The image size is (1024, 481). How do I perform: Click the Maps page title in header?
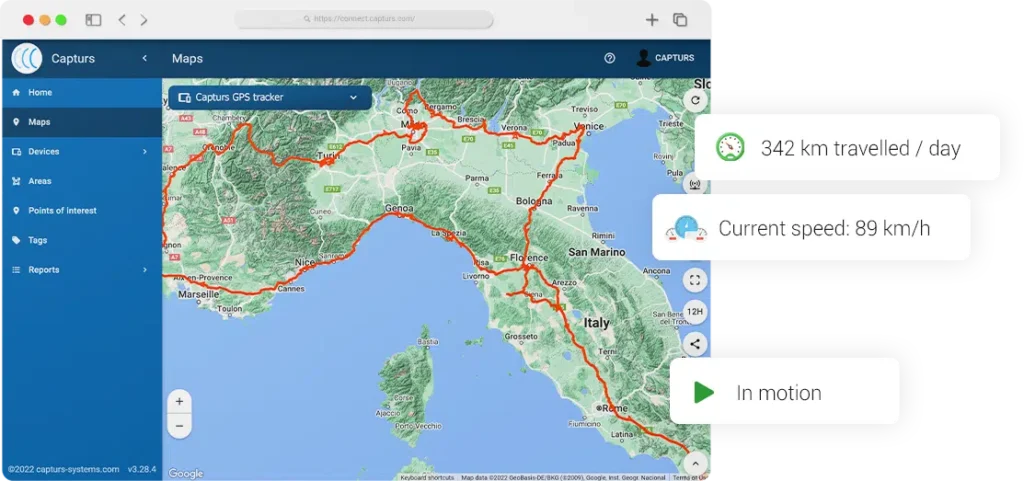coord(187,58)
